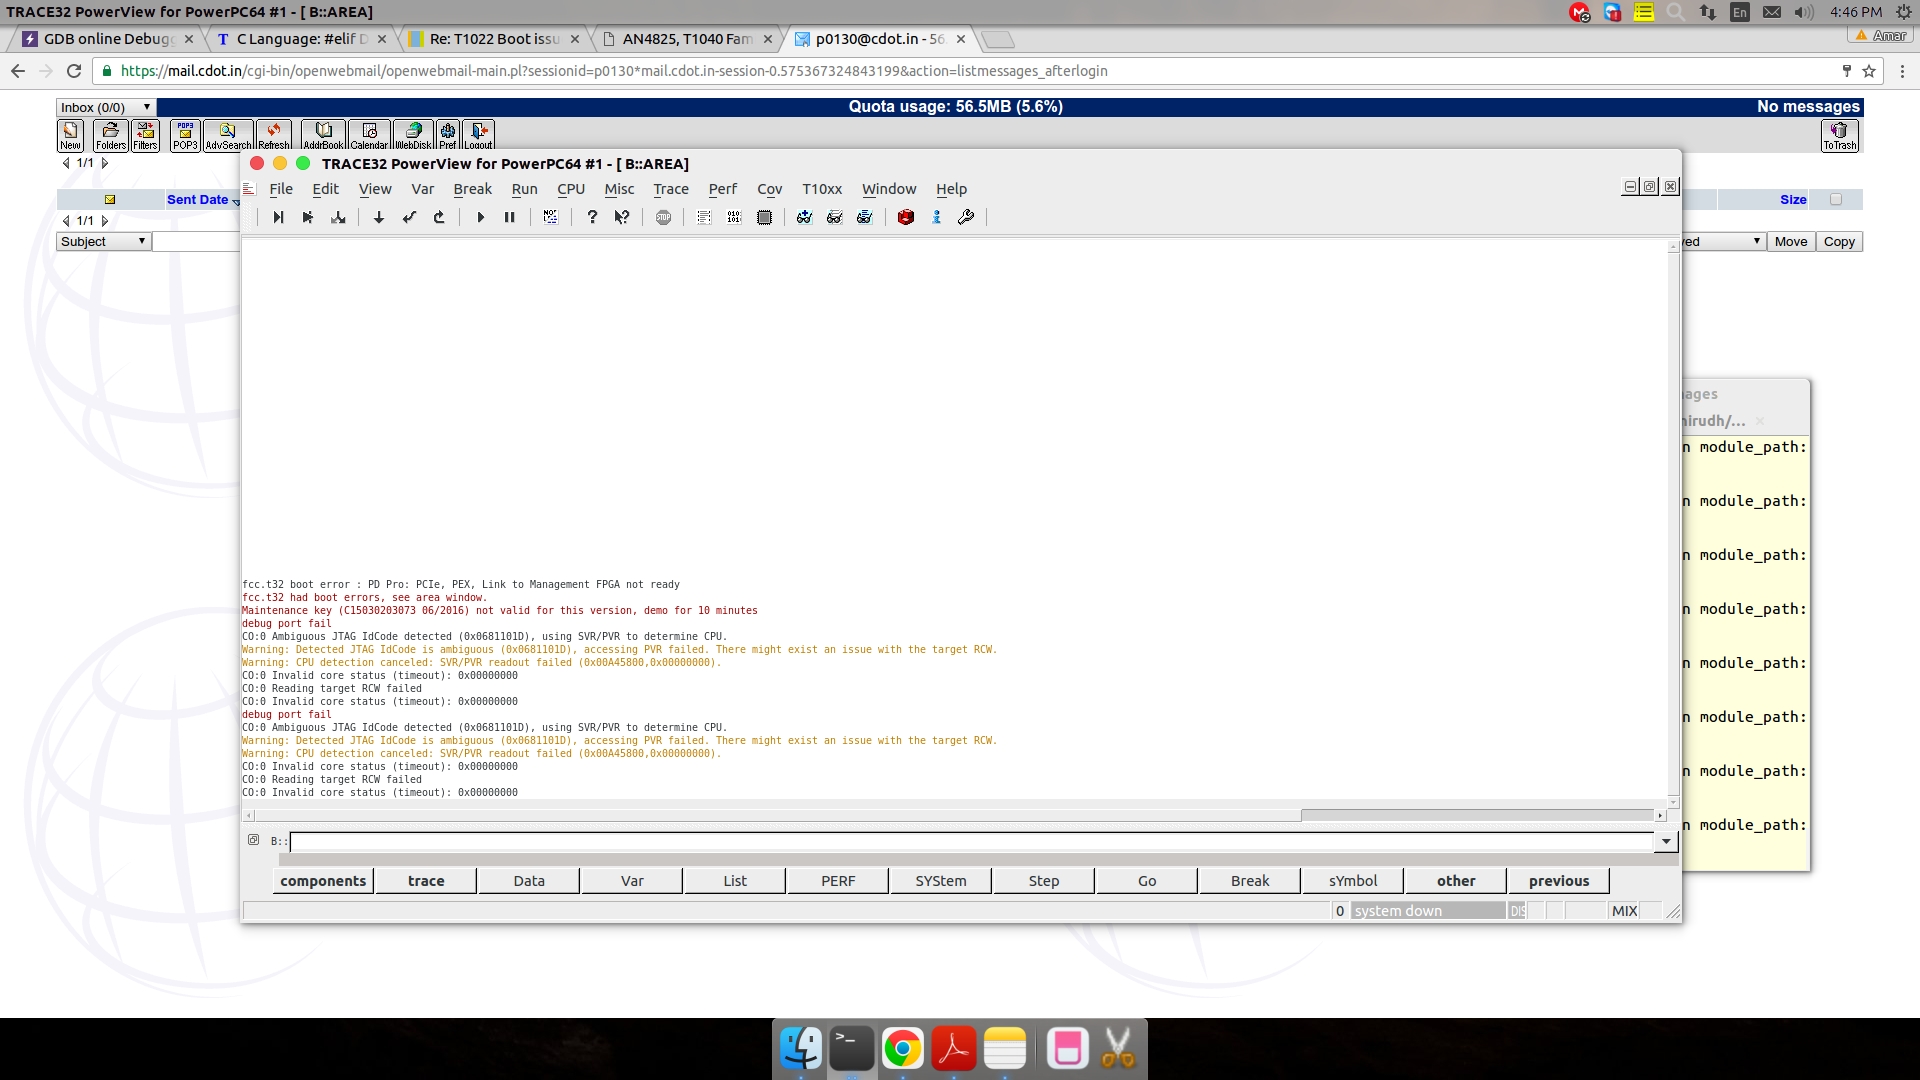Open the B:: command line history dropdown
1920x1080 pixels.
tap(1666, 841)
